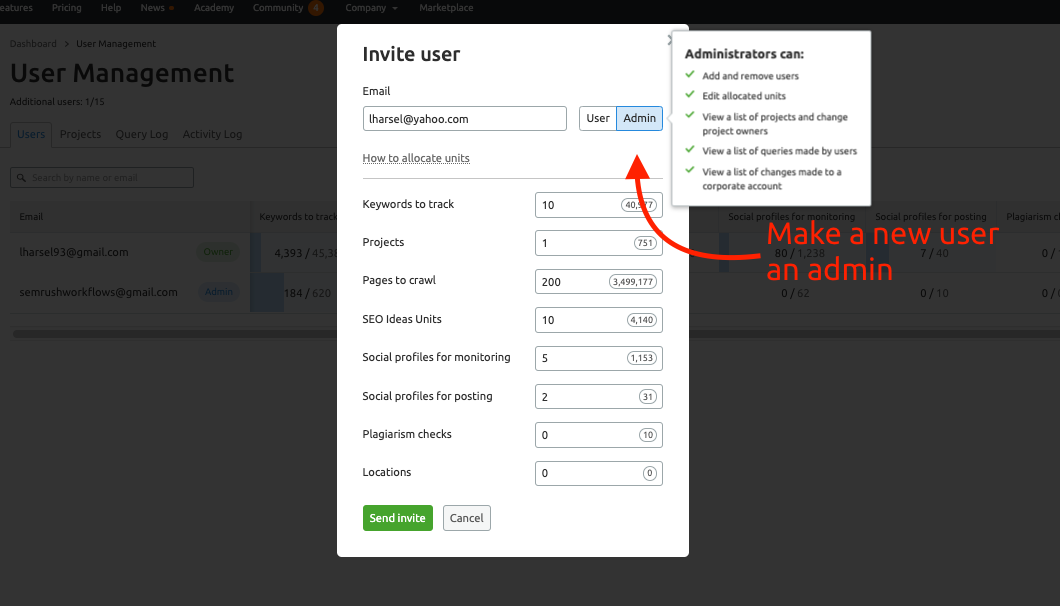The width and height of the screenshot is (1060, 606).
Task: Cancel the Invite user dialog
Action: (x=466, y=518)
